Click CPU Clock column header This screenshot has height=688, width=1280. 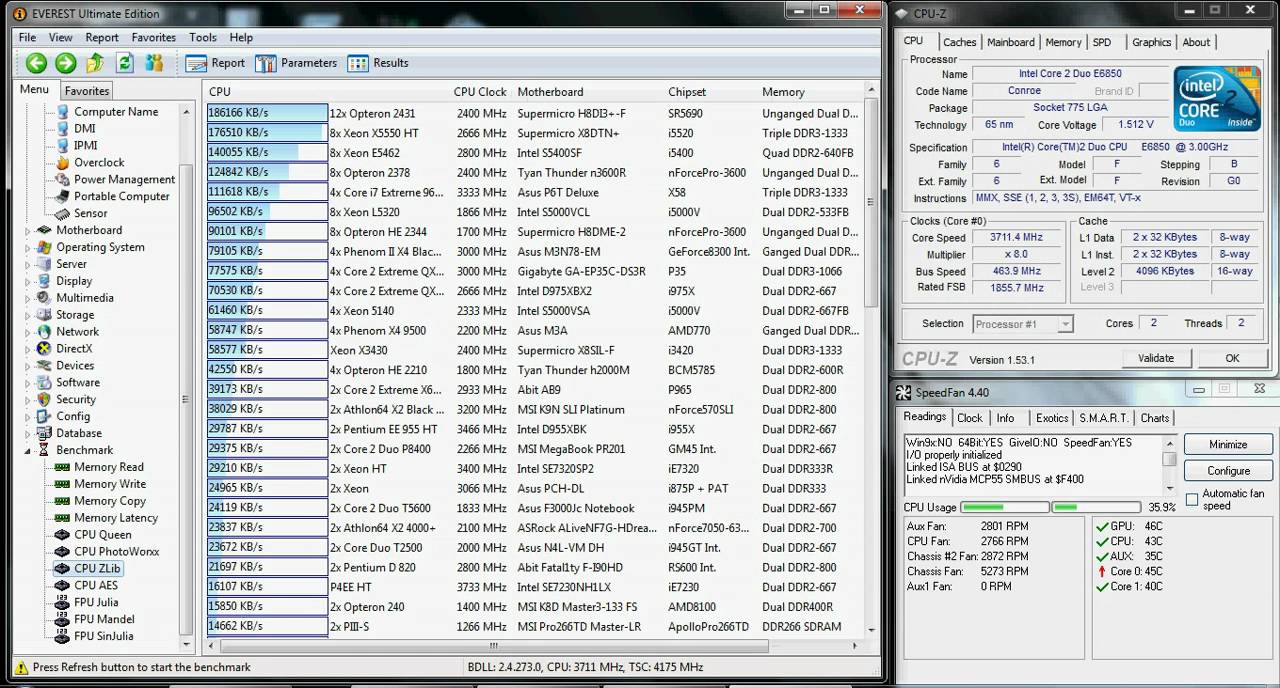click(480, 92)
